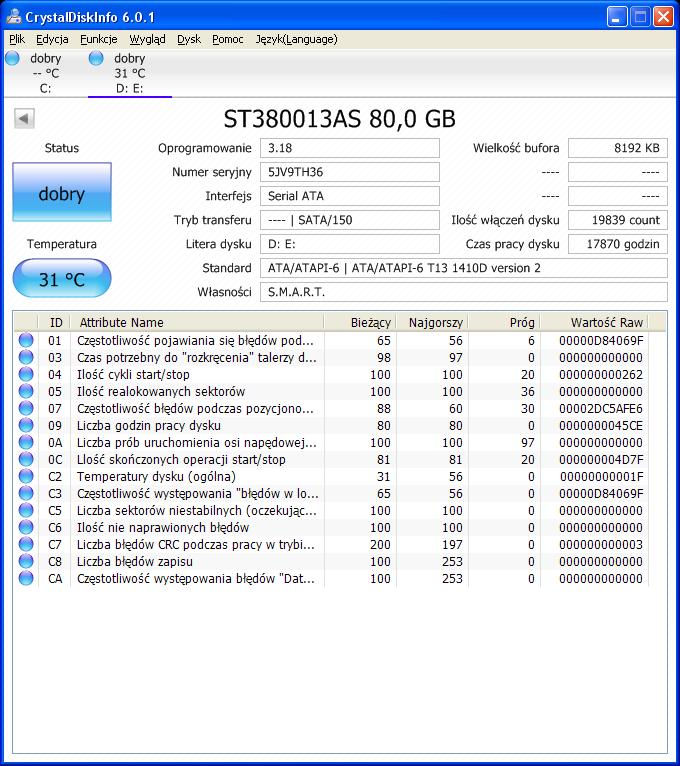680x766 pixels.
Task: Open the Edycja menu
Action: pos(52,39)
